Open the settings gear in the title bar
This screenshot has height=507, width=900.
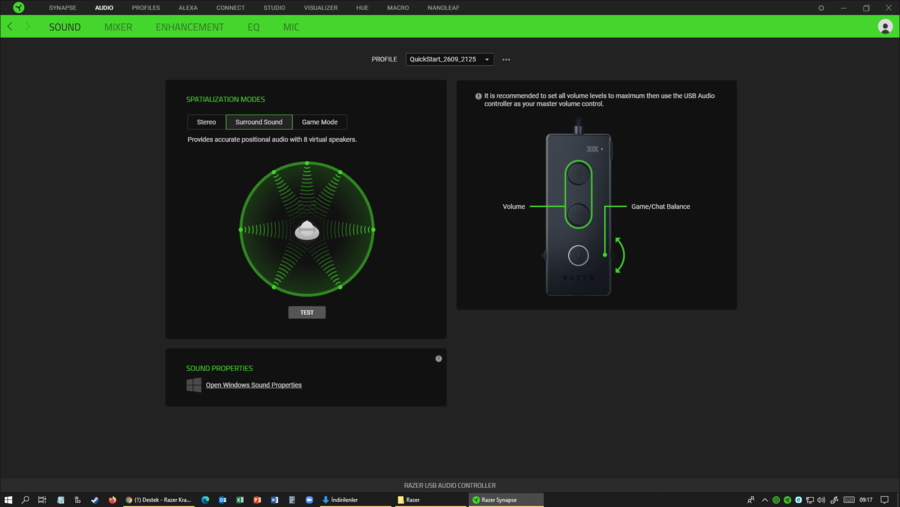pos(821,8)
